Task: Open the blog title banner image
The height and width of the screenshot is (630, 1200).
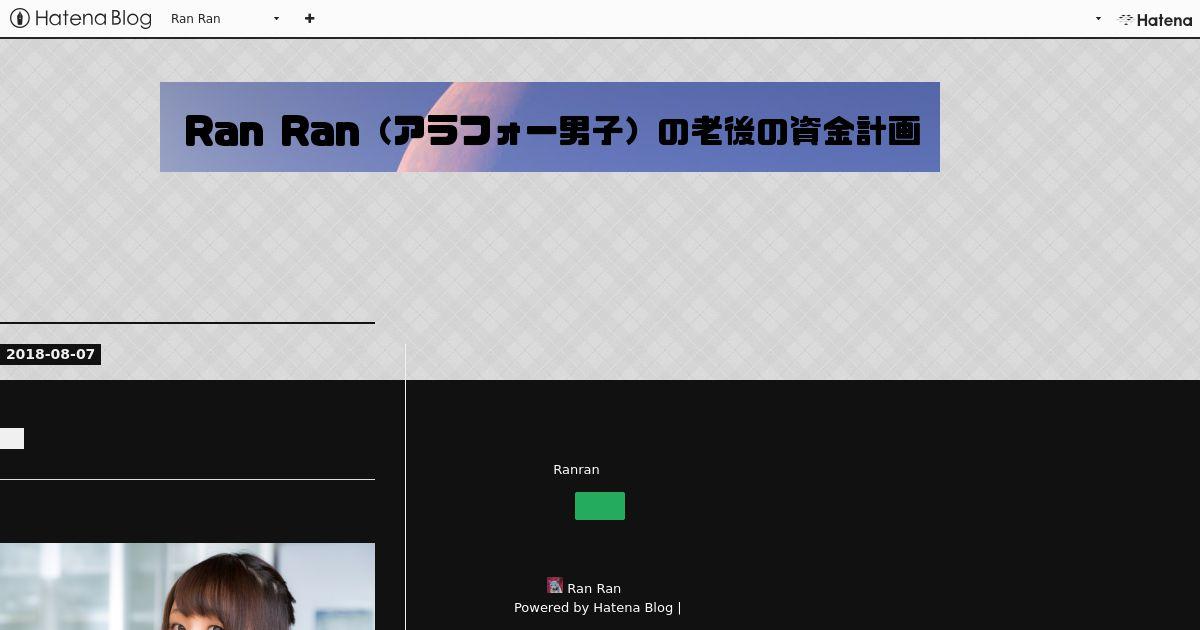Action: click(550, 127)
